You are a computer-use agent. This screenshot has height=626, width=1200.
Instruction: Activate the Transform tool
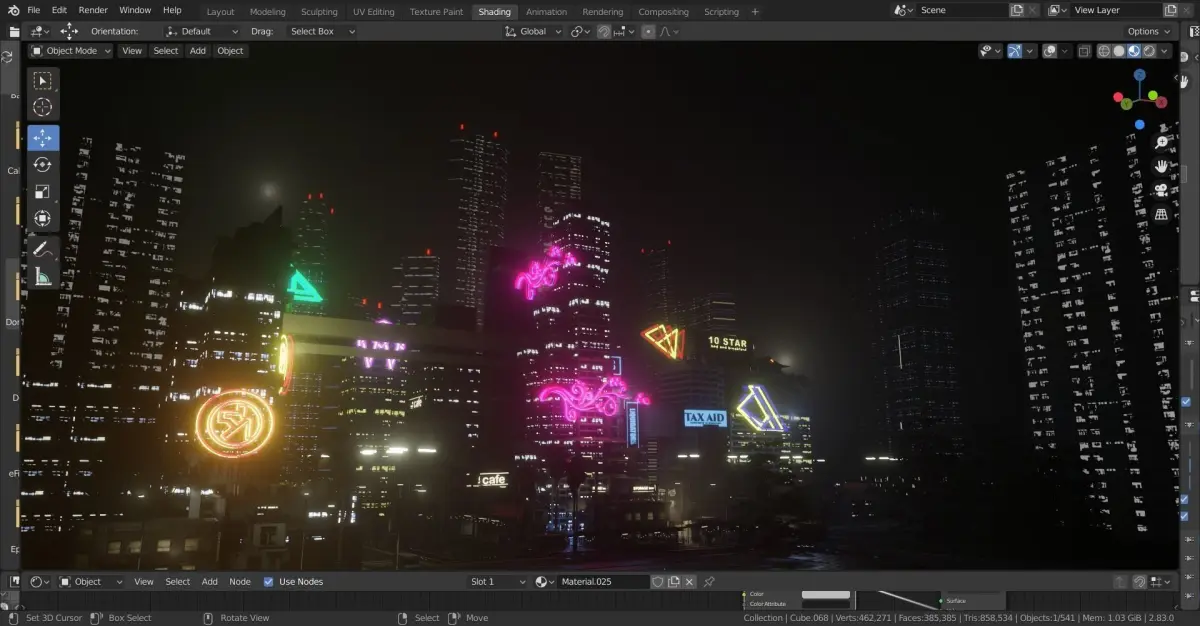pyautogui.click(x=42, y=219)
